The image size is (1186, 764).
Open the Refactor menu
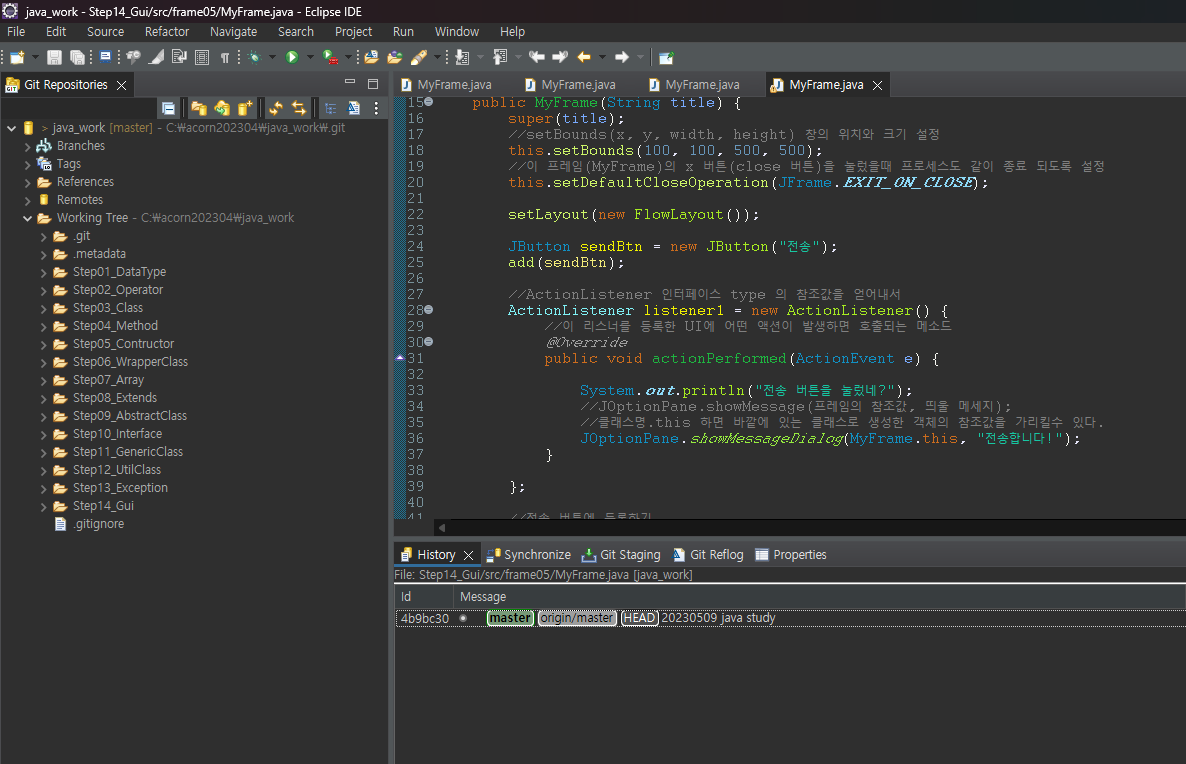[167, 32]
